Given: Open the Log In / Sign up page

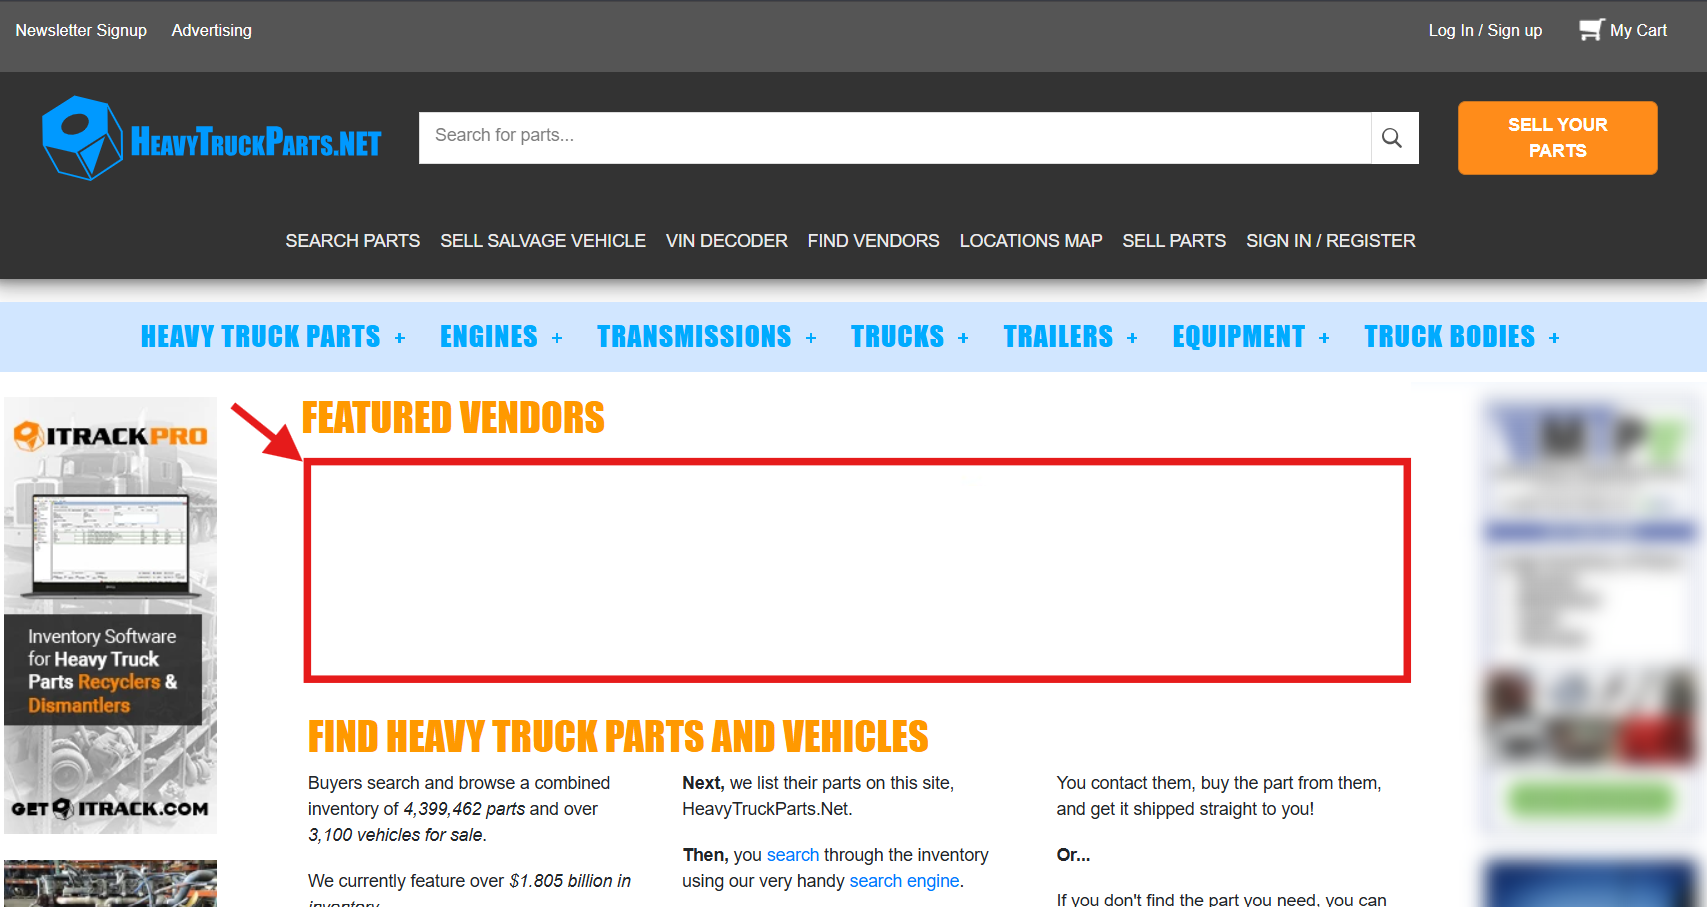Looking at the screenshot, I should click(1485, 30).
